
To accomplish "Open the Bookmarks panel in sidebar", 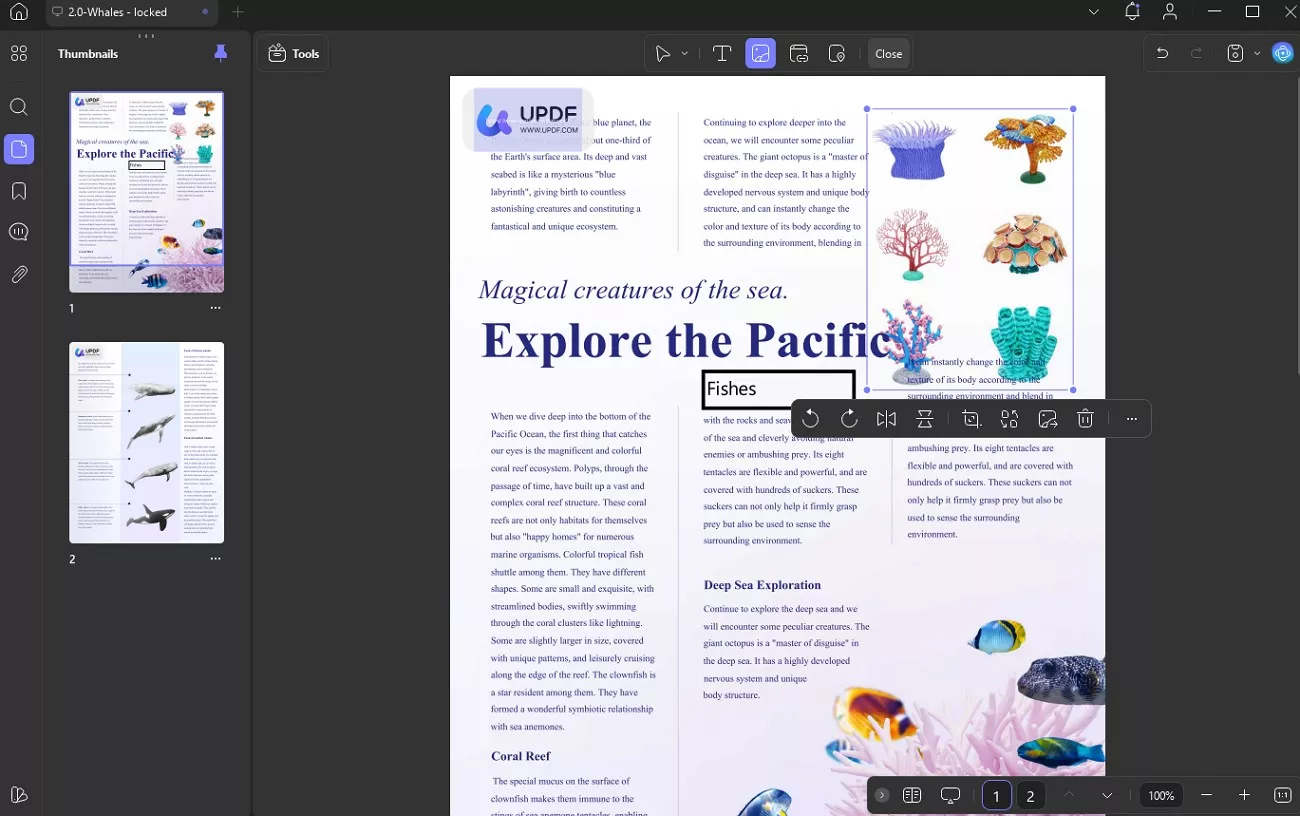I will pos(18,190).
